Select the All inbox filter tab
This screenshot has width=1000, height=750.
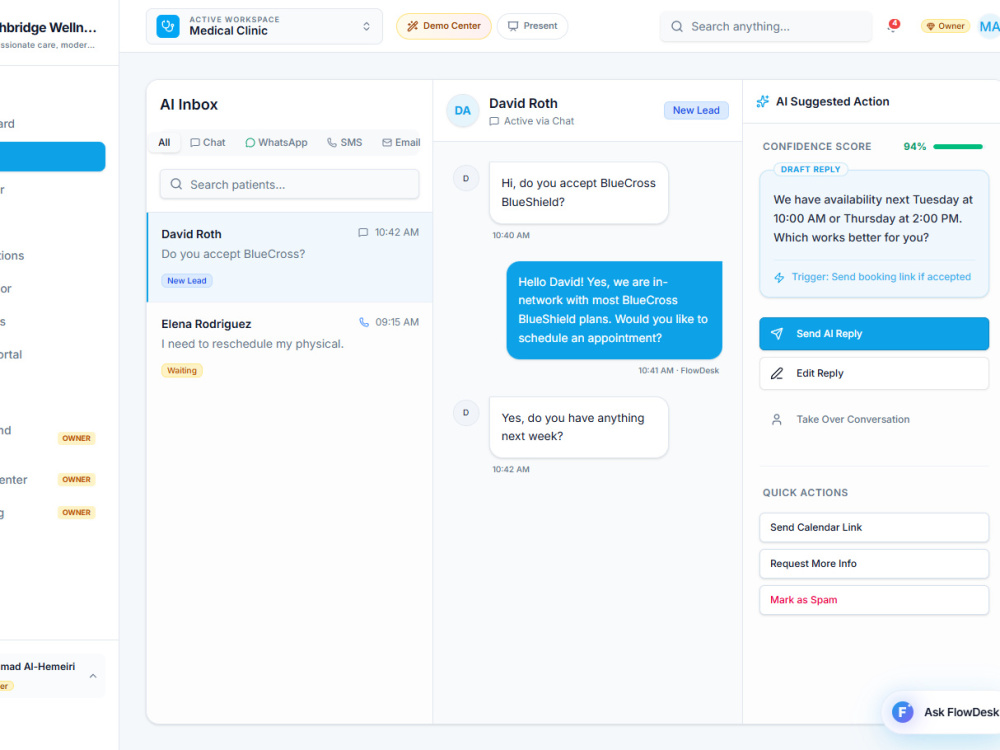pos(165,142)
